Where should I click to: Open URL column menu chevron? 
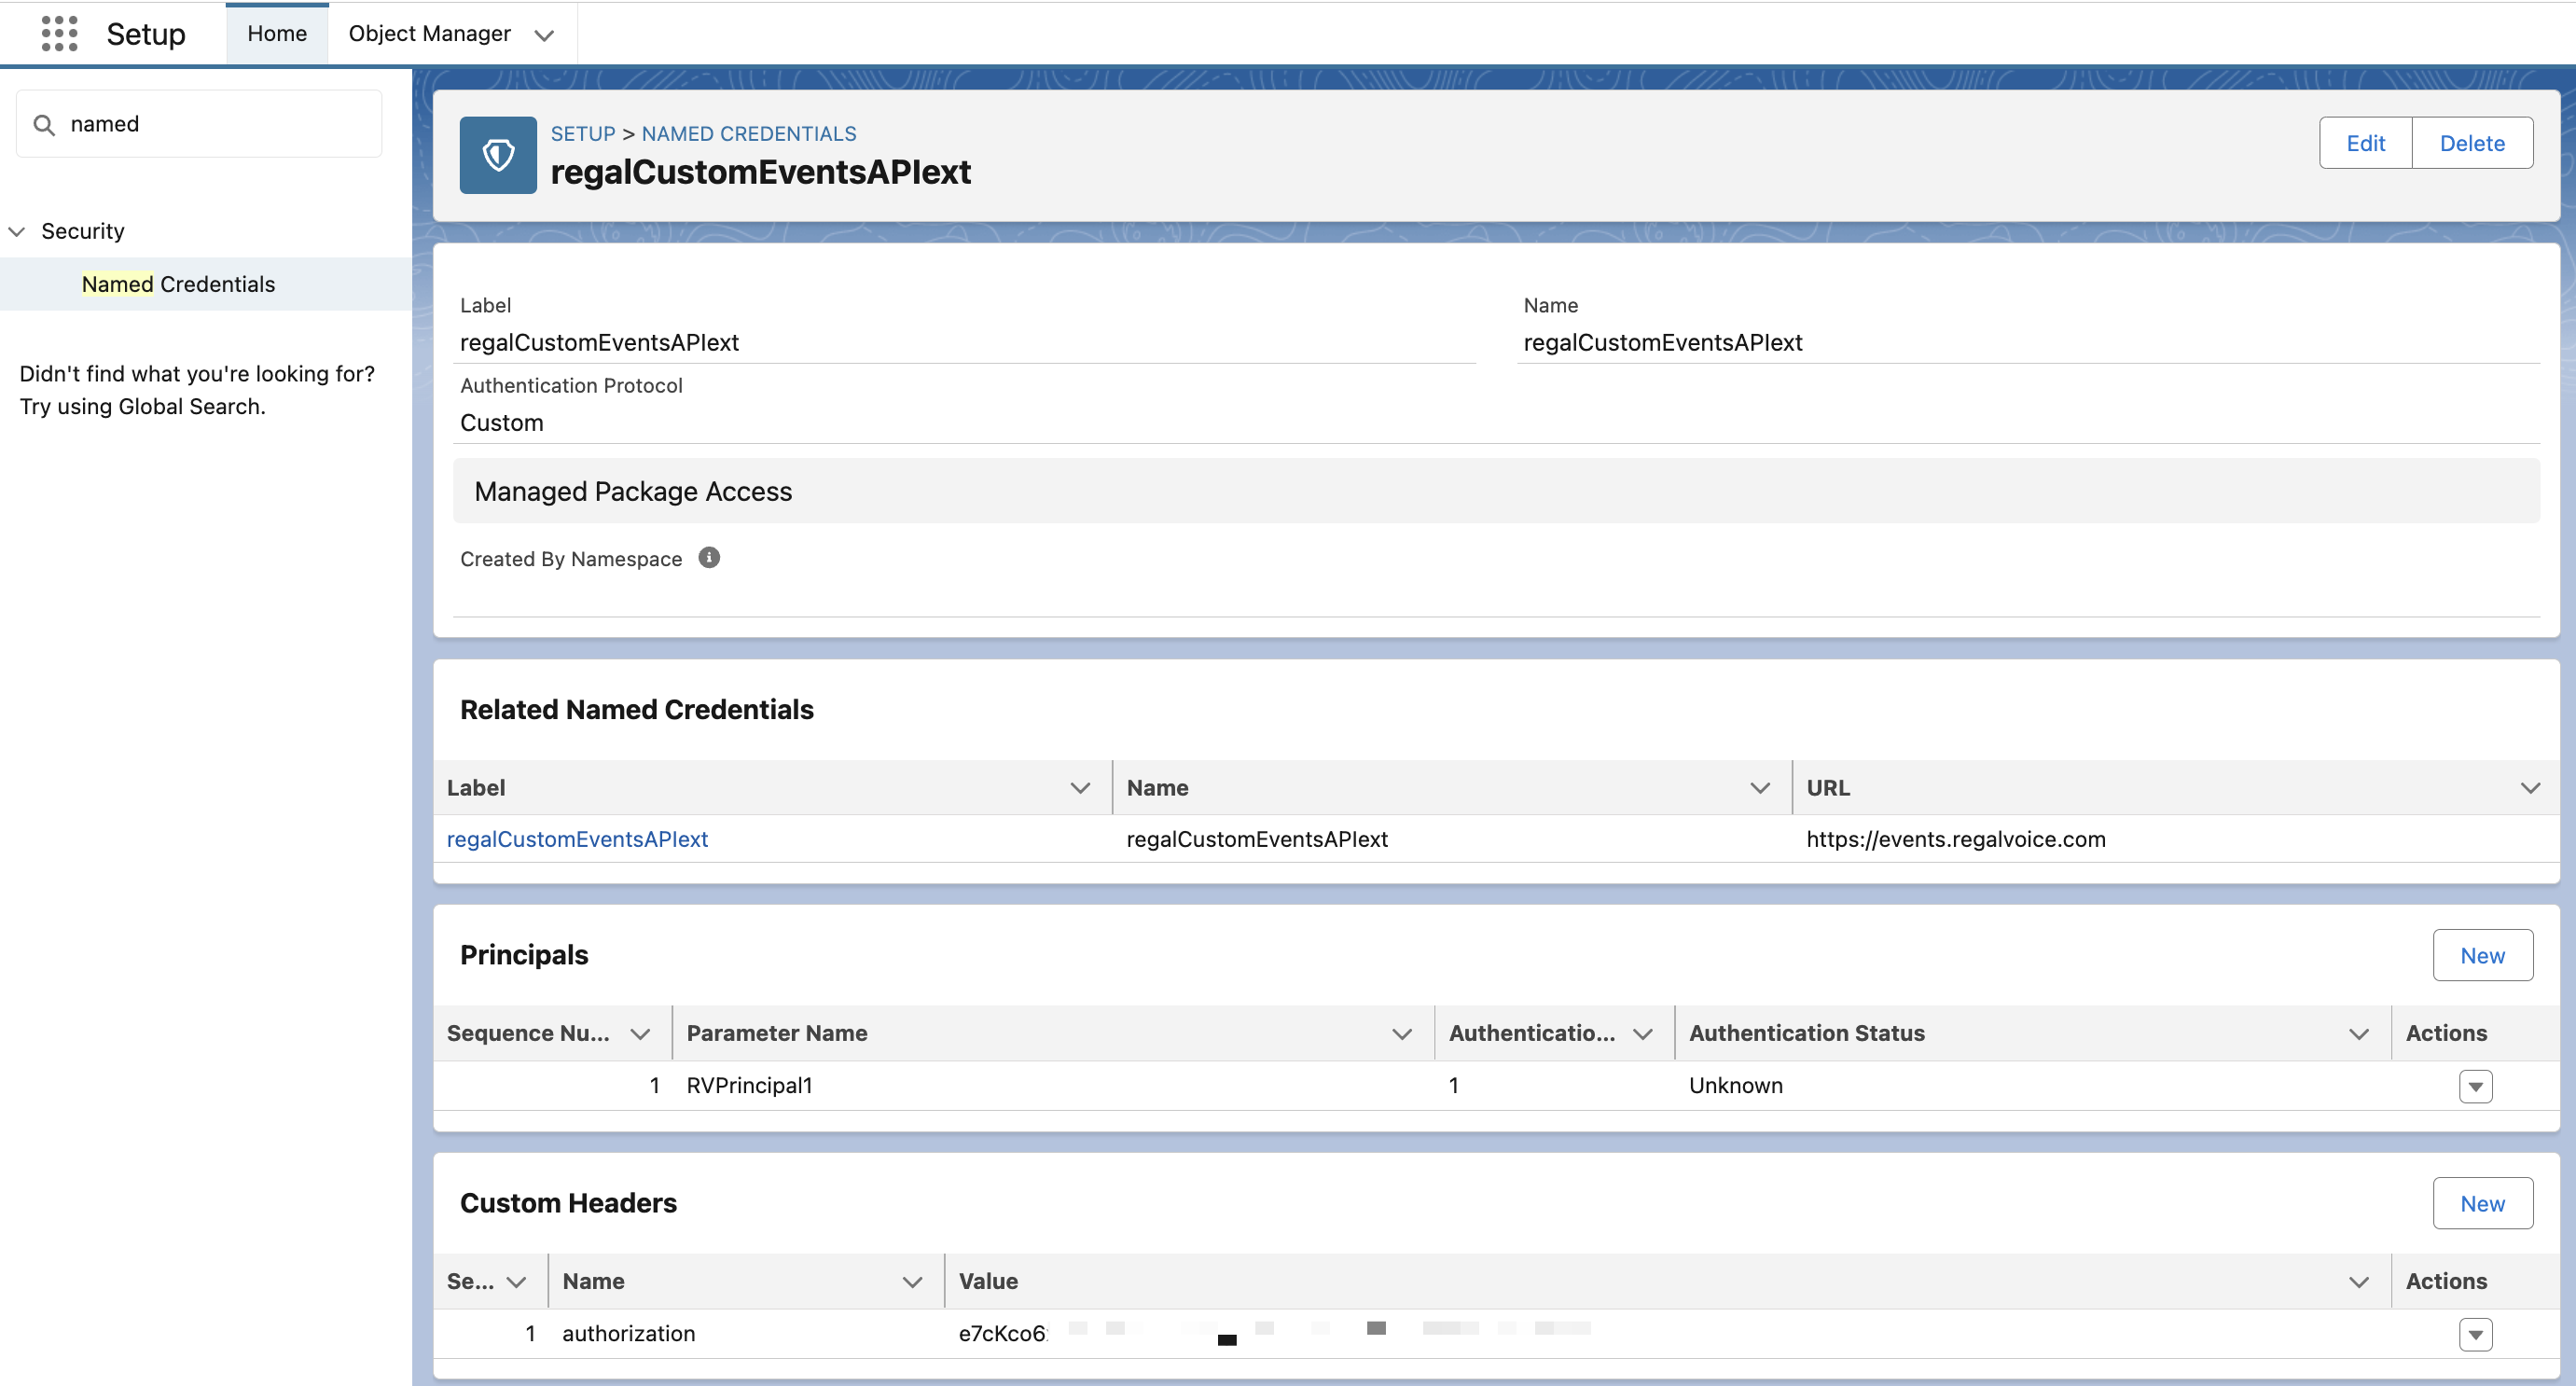[x=2530, y=788]
